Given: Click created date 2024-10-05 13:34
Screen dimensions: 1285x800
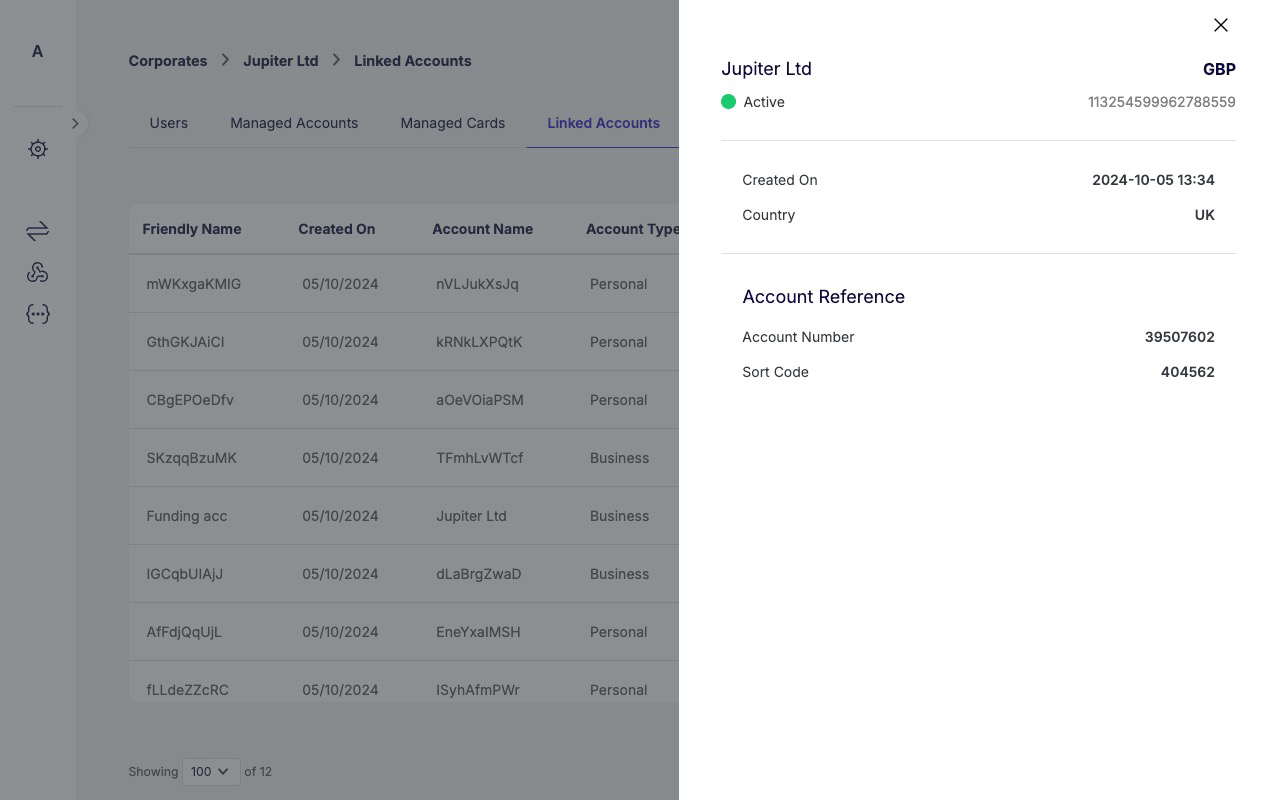Looking at the screenshot, I should (1153, 180).
